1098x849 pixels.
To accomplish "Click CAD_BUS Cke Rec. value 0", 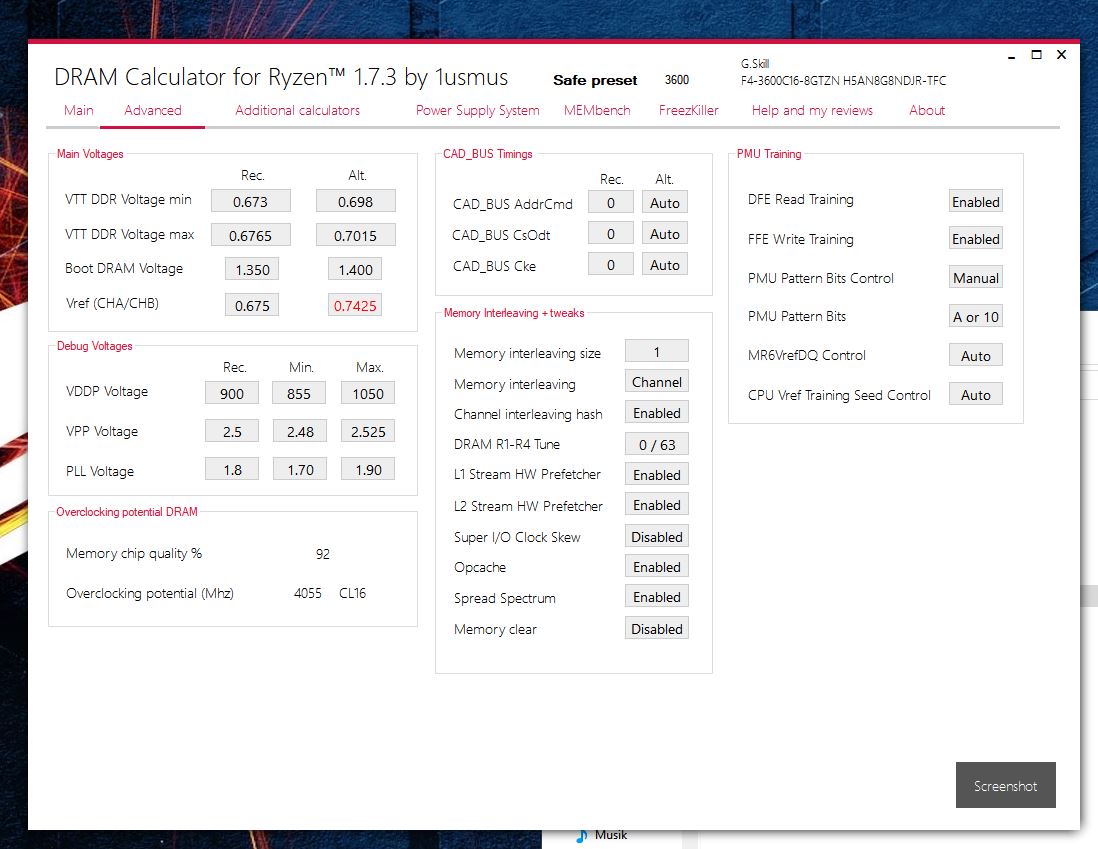I will tap(611, 264).
